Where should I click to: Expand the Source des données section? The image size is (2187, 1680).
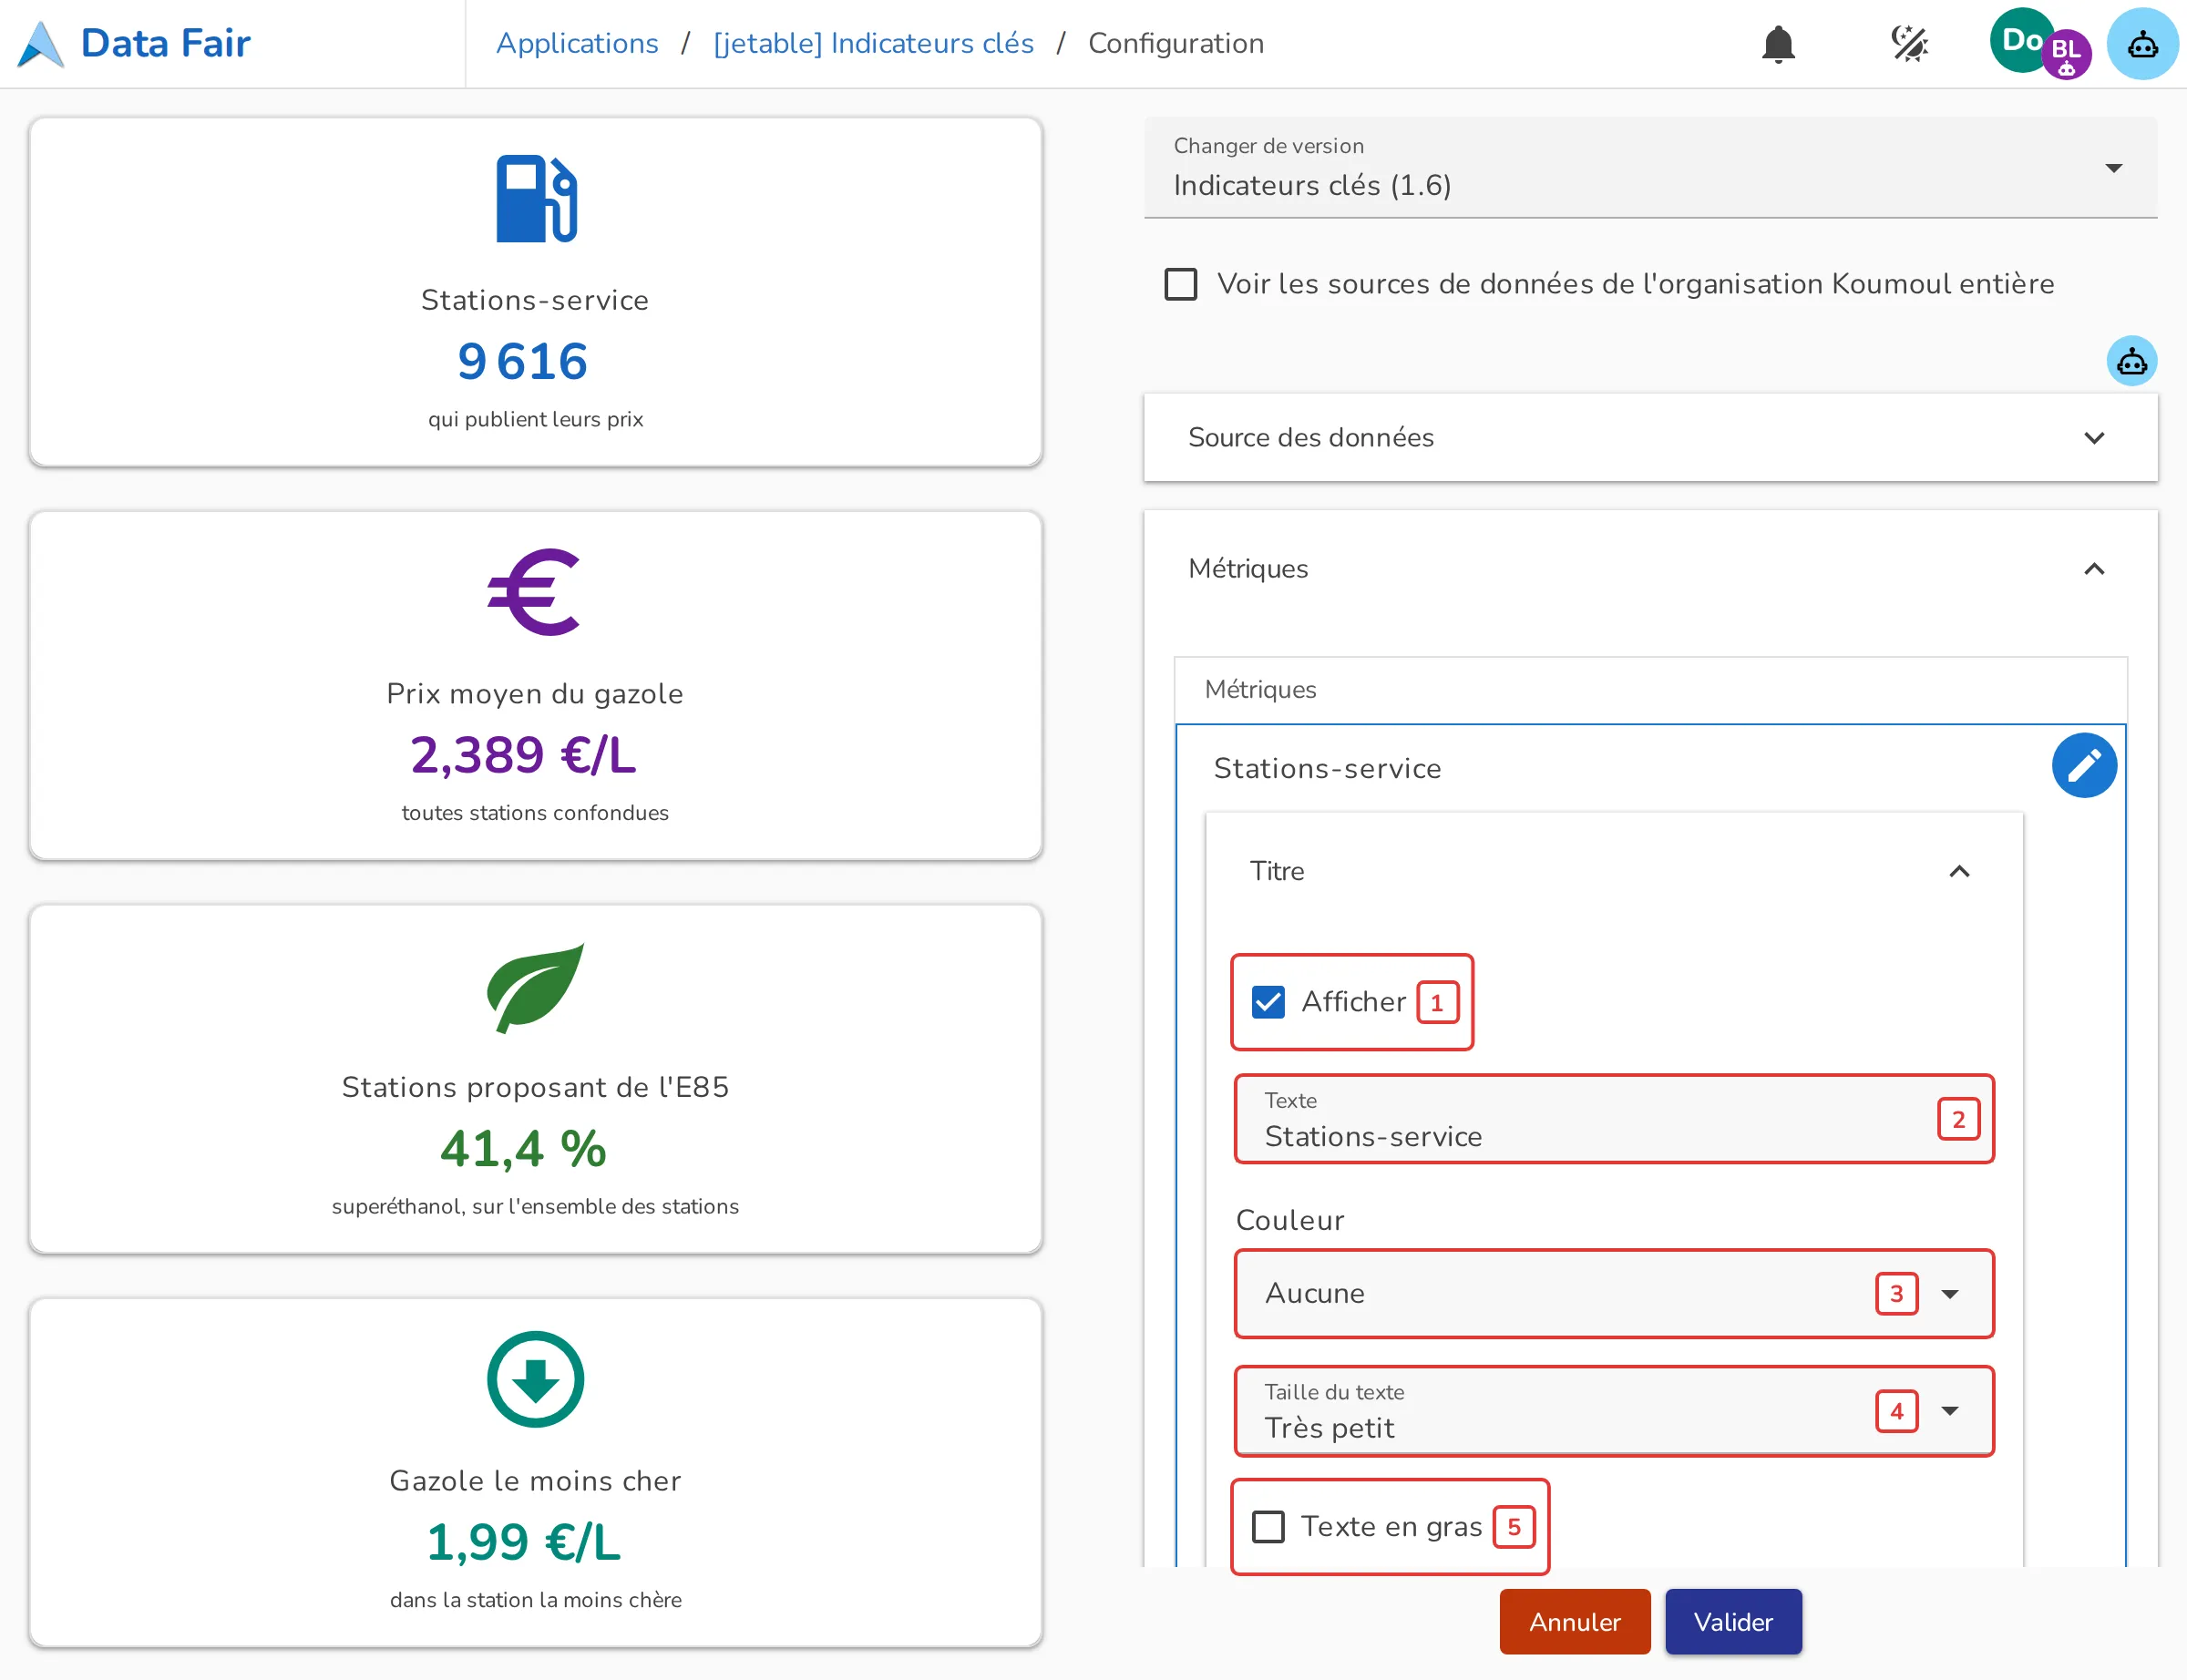click(1650, 438)
